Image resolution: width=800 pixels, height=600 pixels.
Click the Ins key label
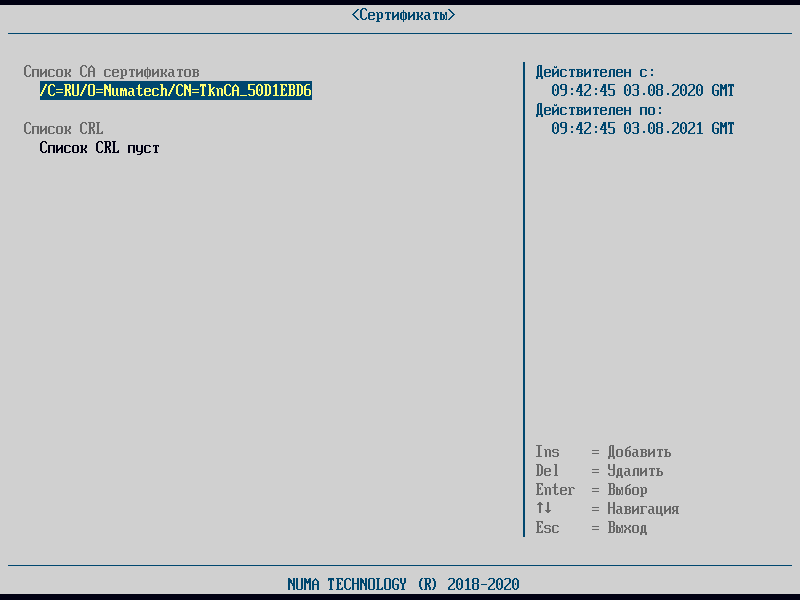pyautogui.click(x=547, y=452)
